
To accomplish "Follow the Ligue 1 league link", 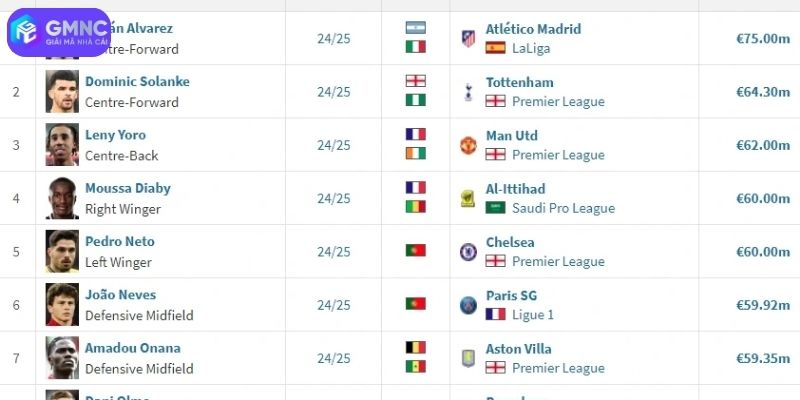I will coord(533,314).
